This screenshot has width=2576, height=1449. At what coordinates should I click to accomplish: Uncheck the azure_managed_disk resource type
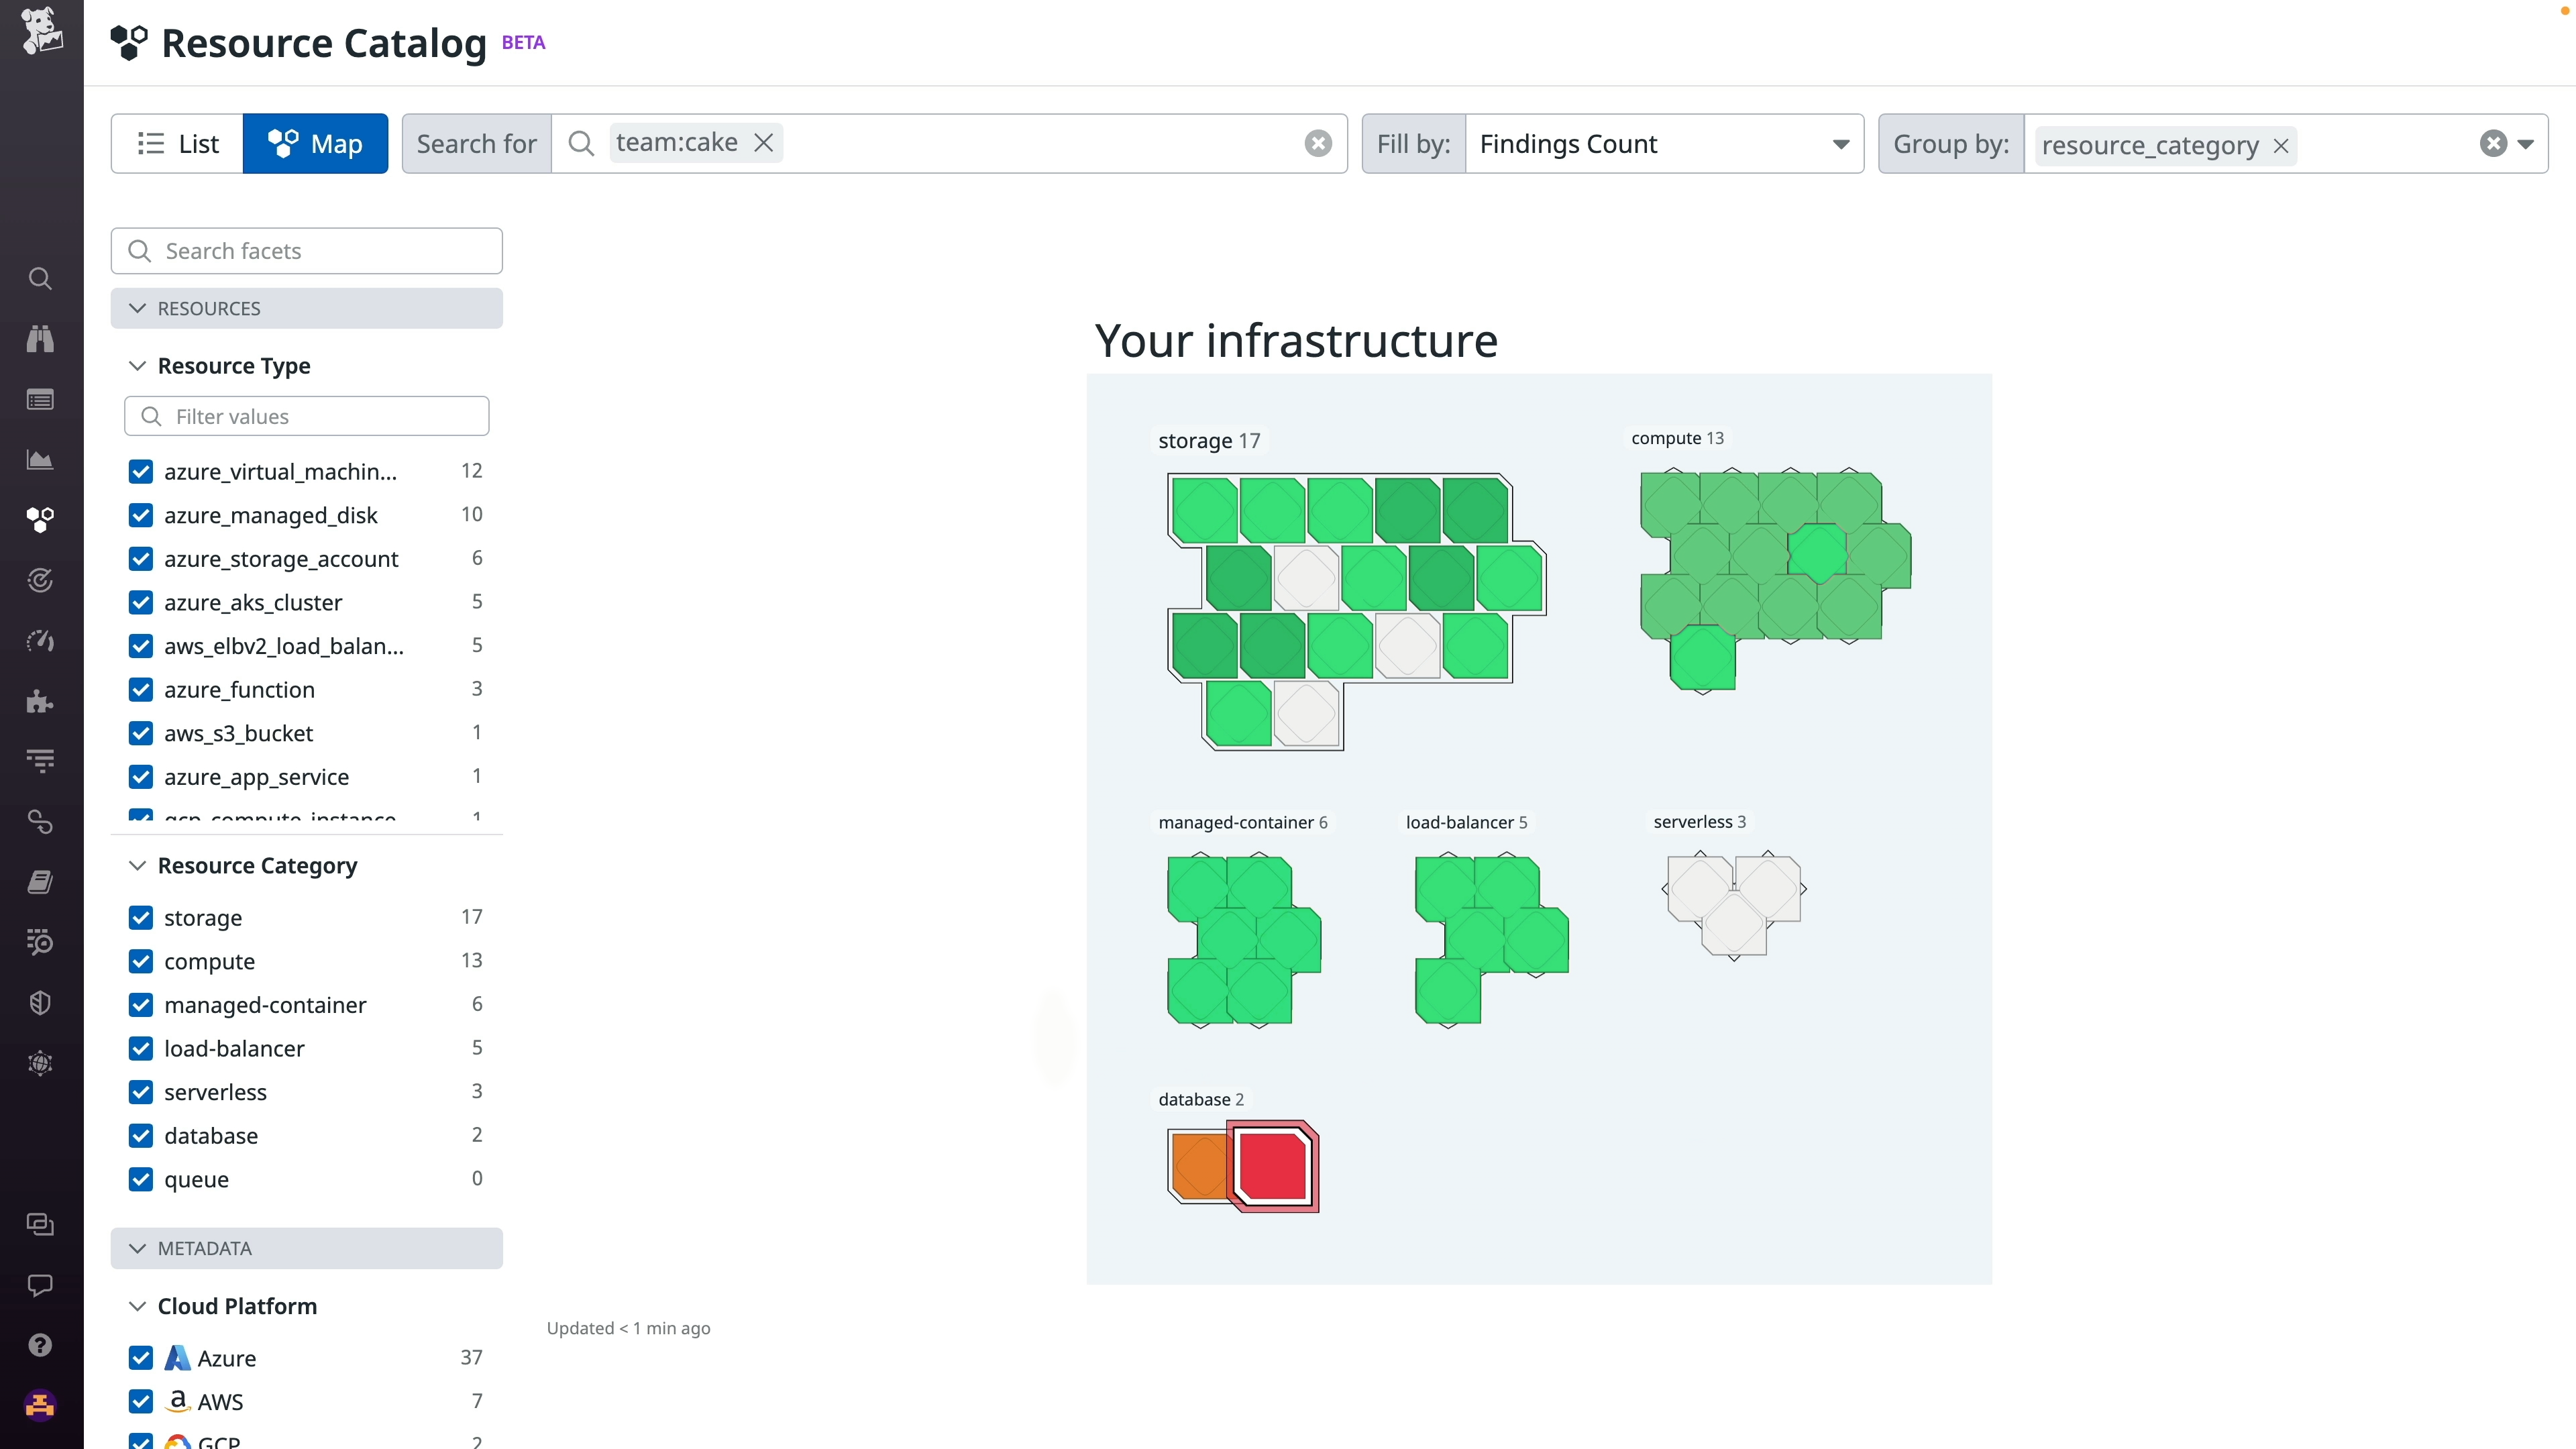click(x=141, y=515)
